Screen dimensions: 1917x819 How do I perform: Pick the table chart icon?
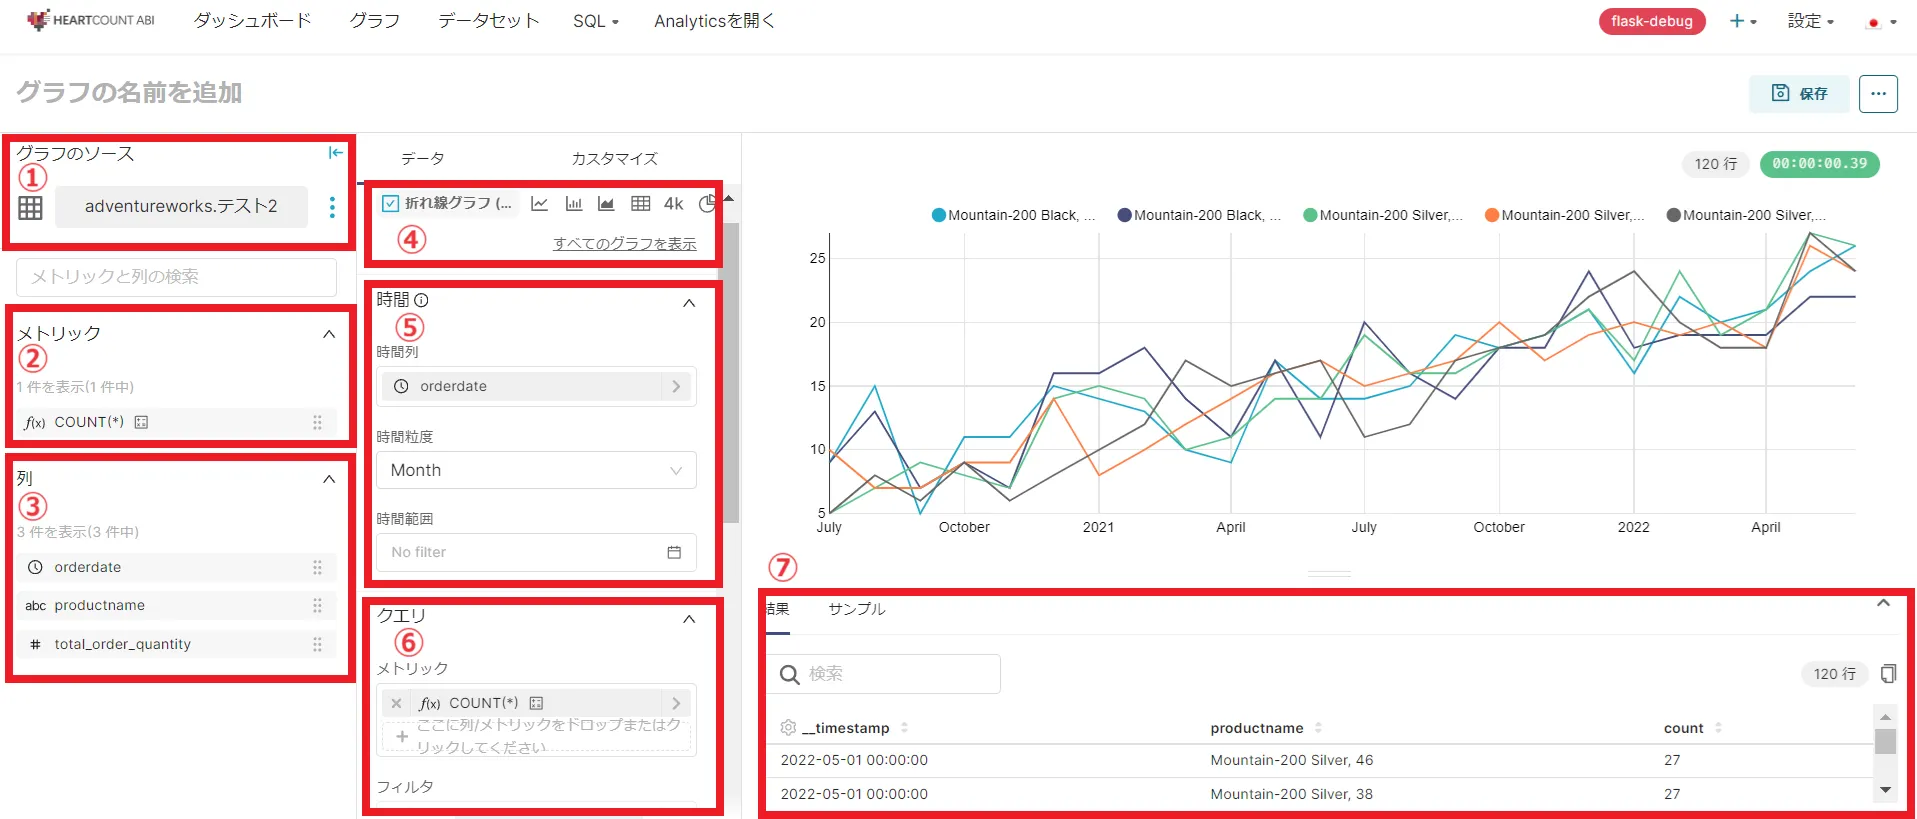pyautogui.click(x=641, y=204)
